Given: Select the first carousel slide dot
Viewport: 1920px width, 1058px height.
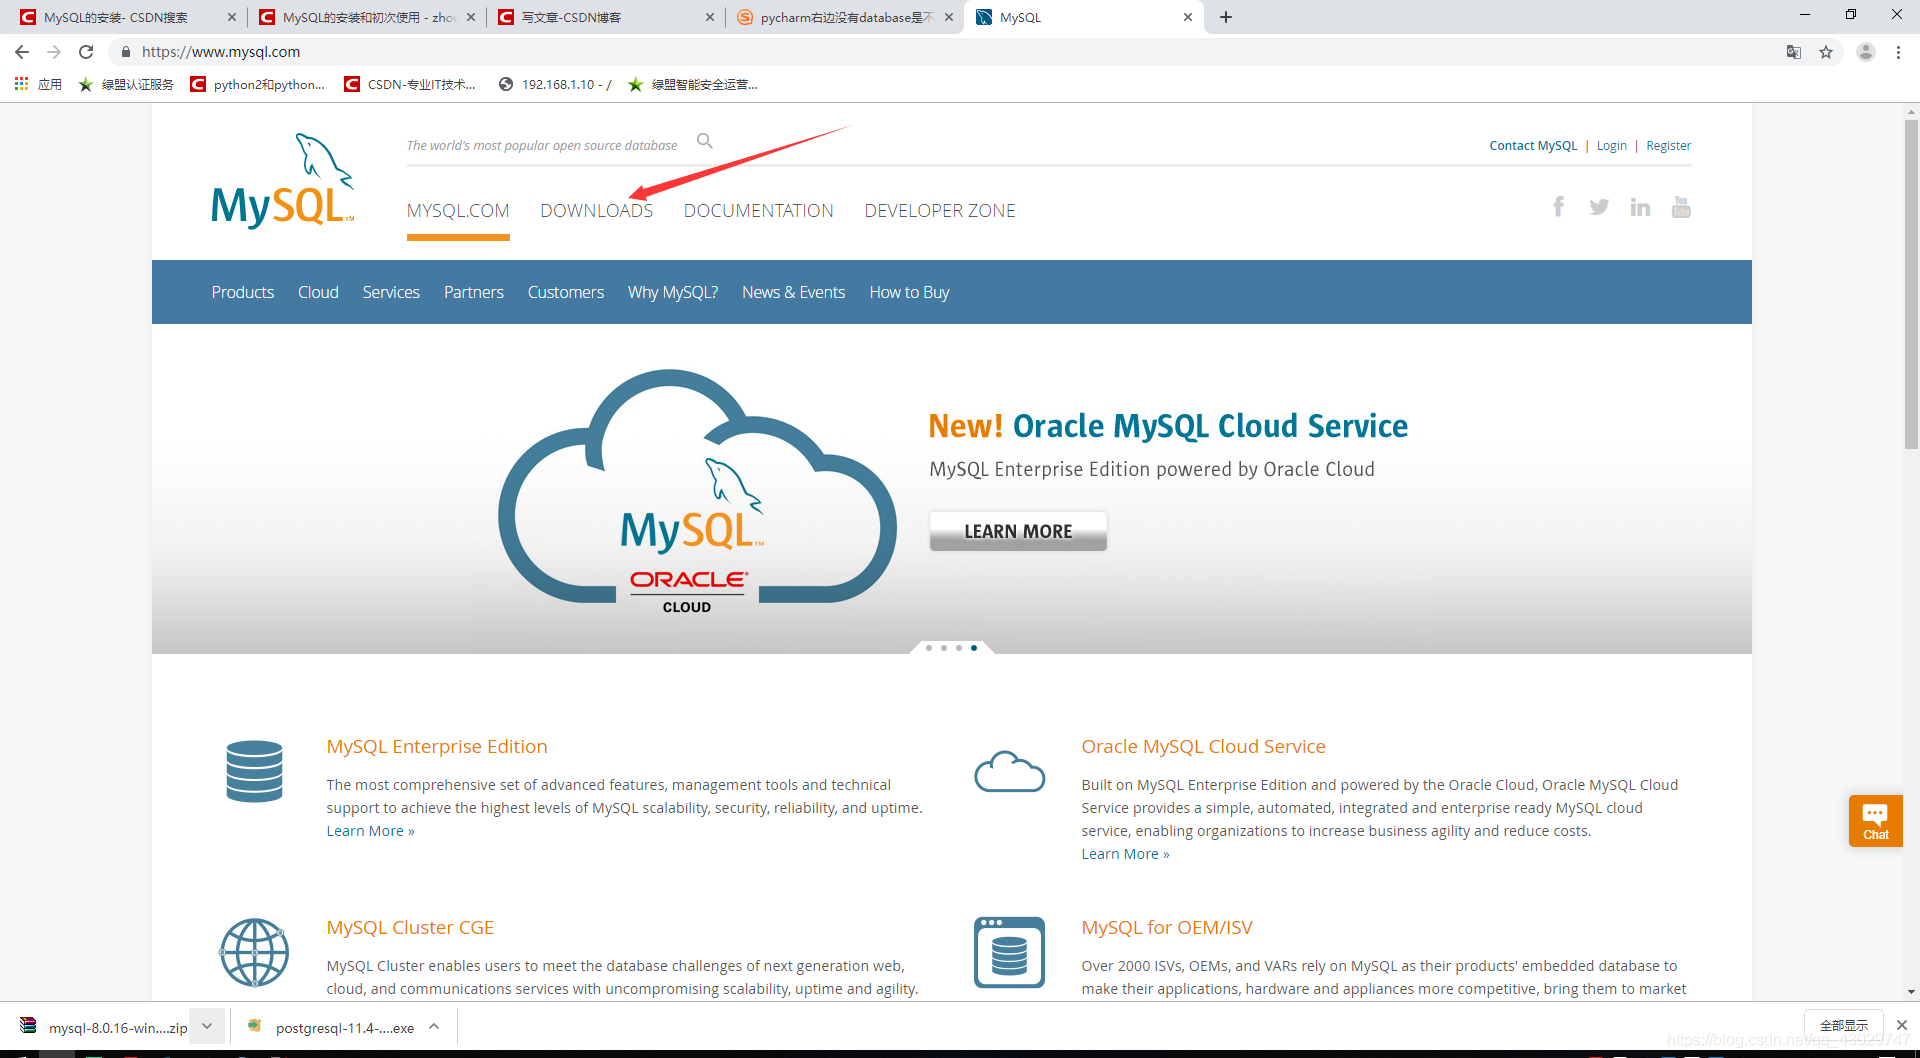Looking at the screenshot, I should pos(929,648).
